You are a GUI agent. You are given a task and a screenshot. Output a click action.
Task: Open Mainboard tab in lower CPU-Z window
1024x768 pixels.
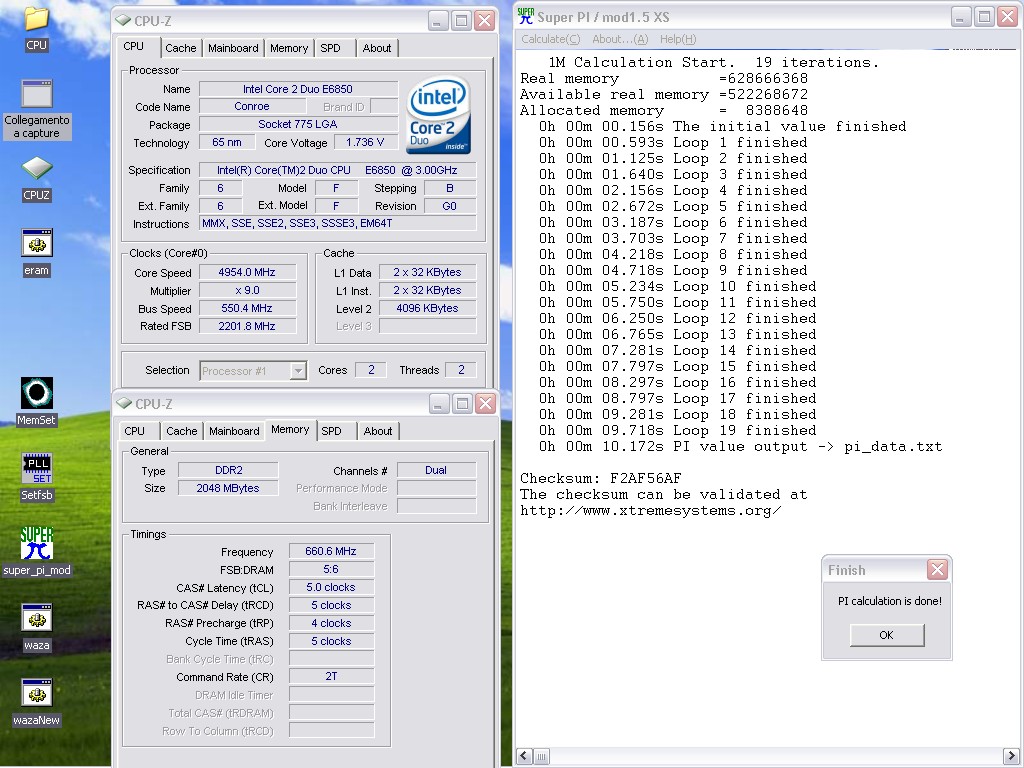234,431
